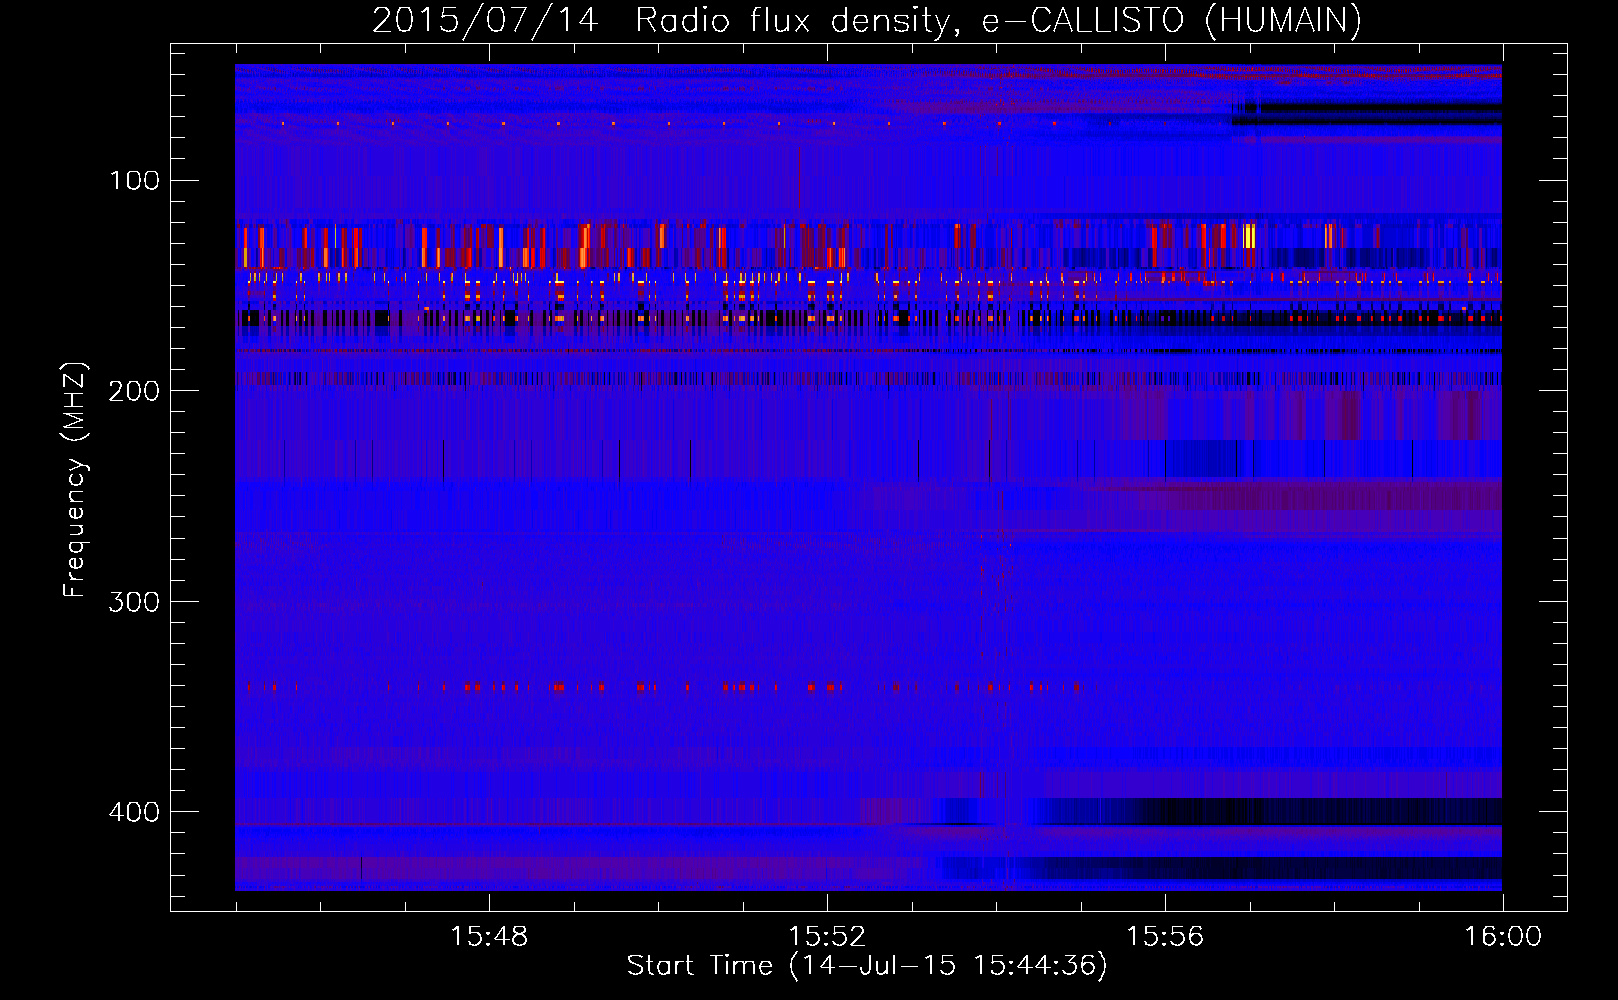
Task: Click the 16:00 time axis label
Action: coord(1503,937)
